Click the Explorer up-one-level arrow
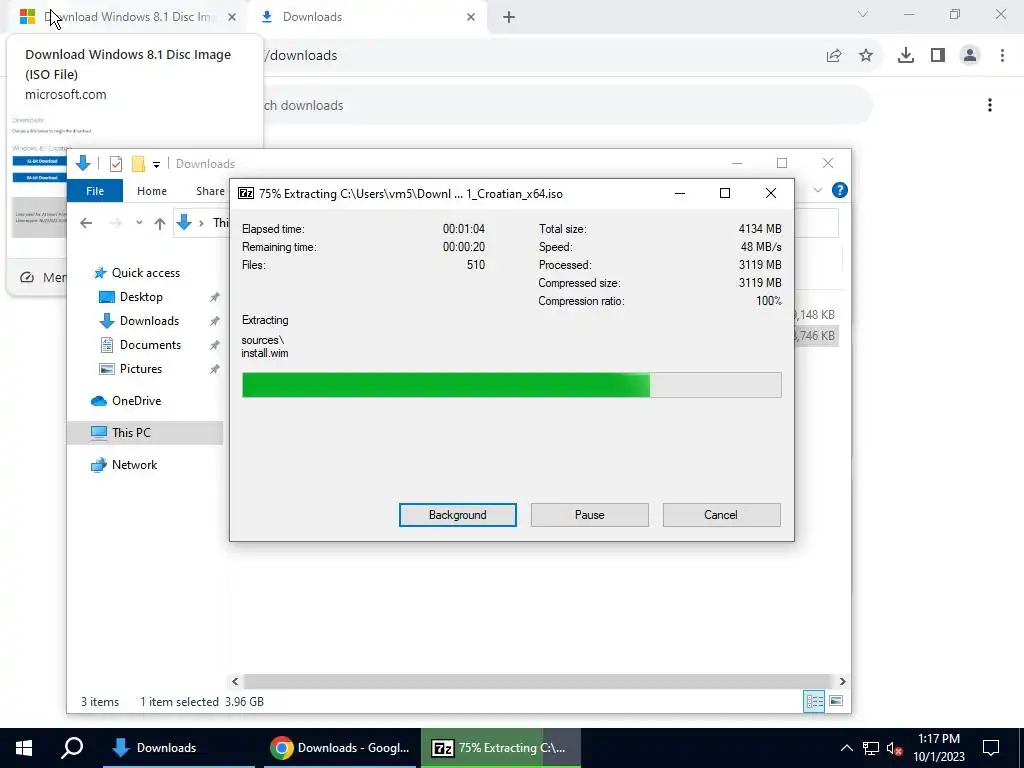Viewport: 1024px width, 768px height. (x=160, y=223)
